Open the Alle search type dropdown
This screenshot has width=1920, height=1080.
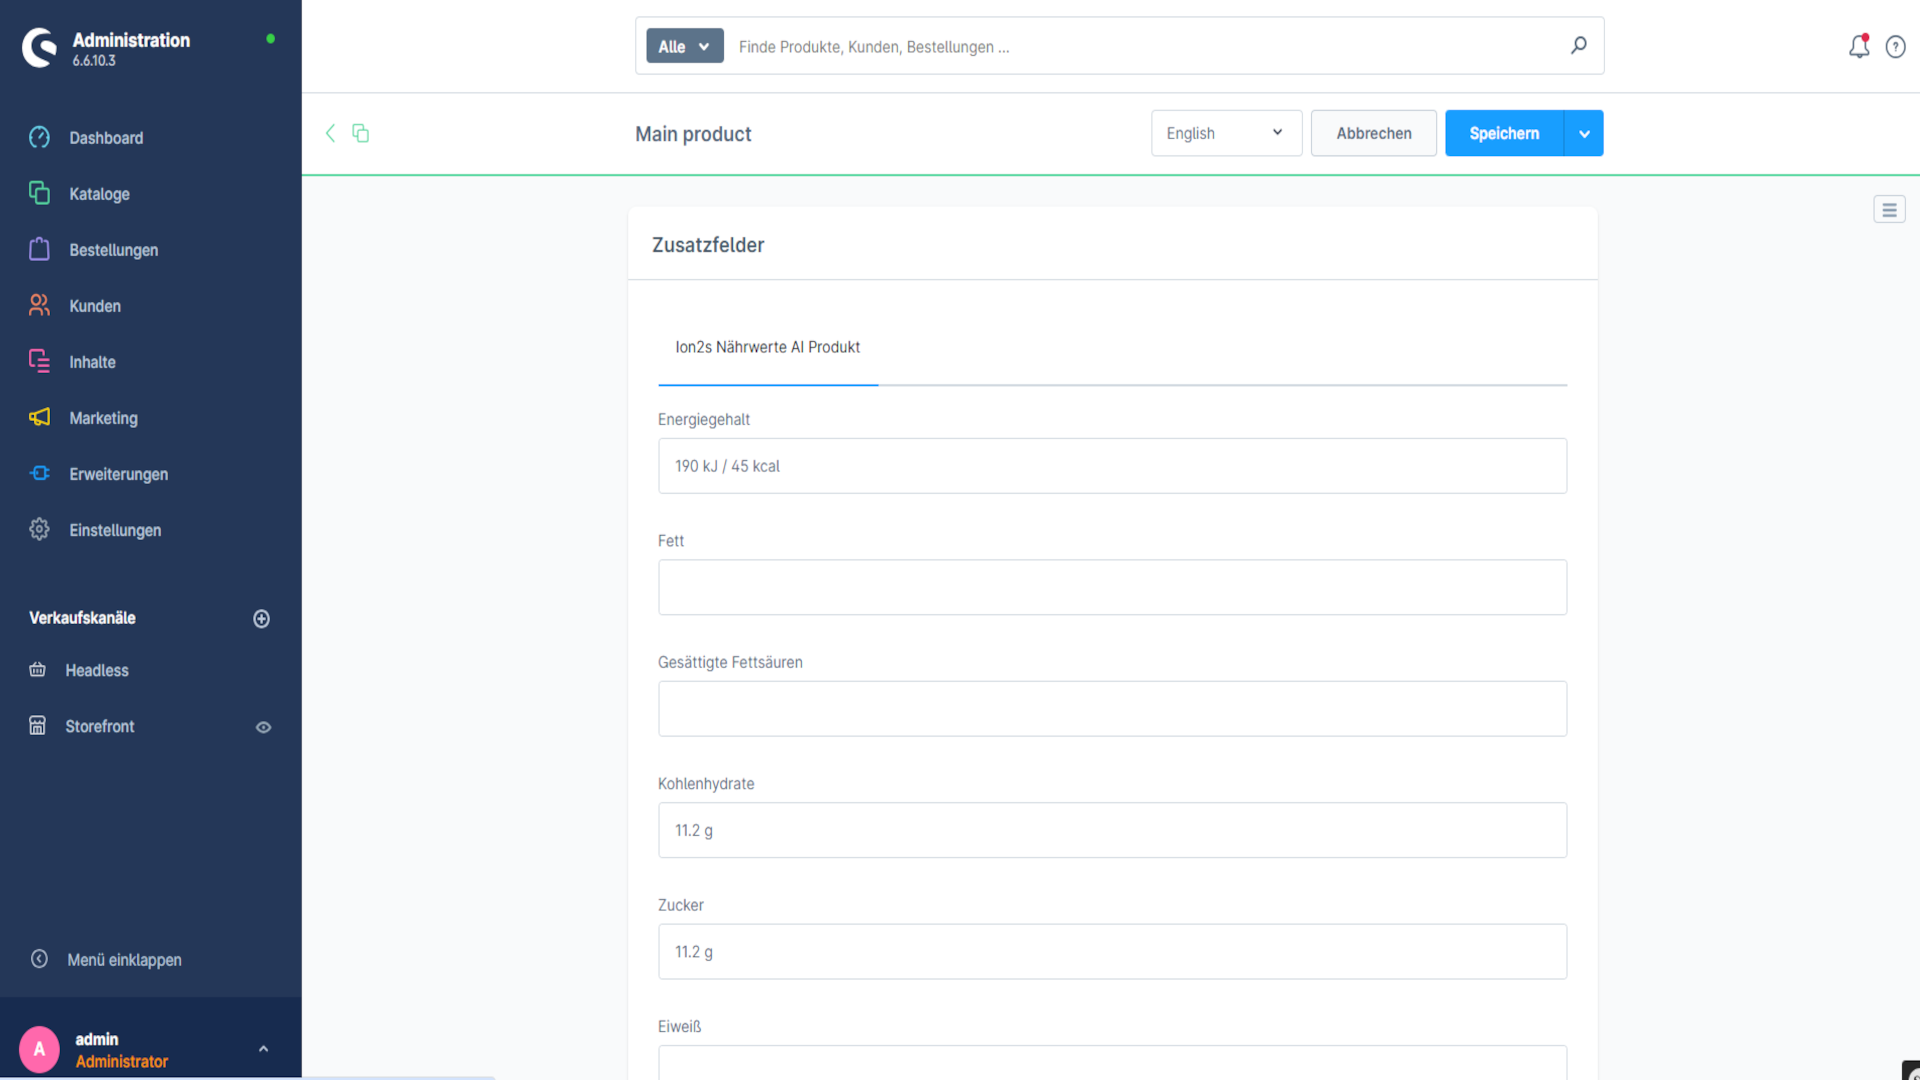tap(684, 46)
